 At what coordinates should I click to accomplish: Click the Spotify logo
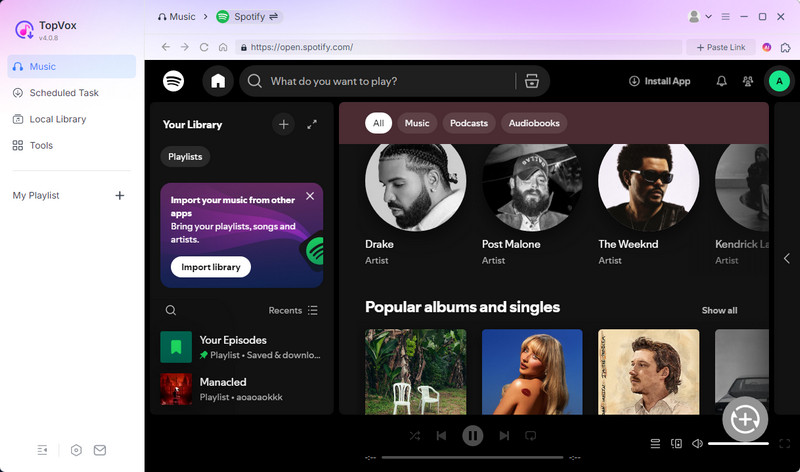tap(173, 81)
